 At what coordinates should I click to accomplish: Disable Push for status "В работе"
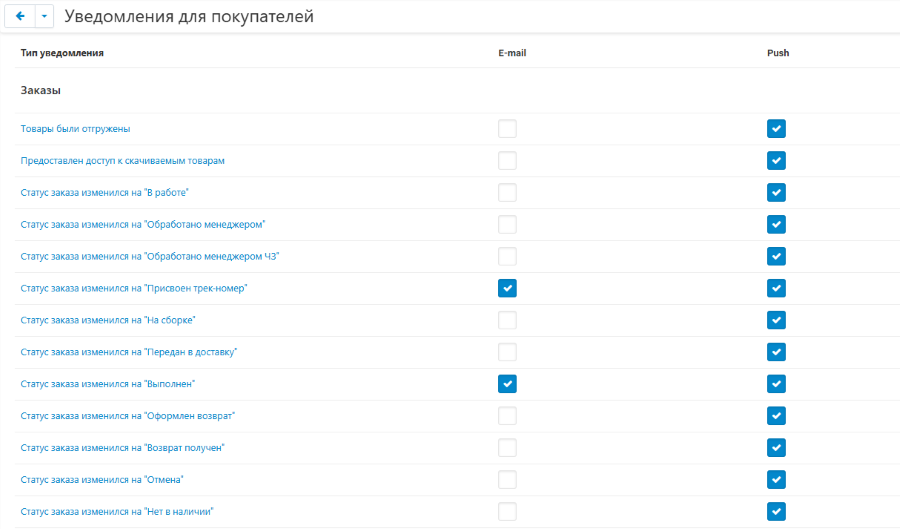777,193
